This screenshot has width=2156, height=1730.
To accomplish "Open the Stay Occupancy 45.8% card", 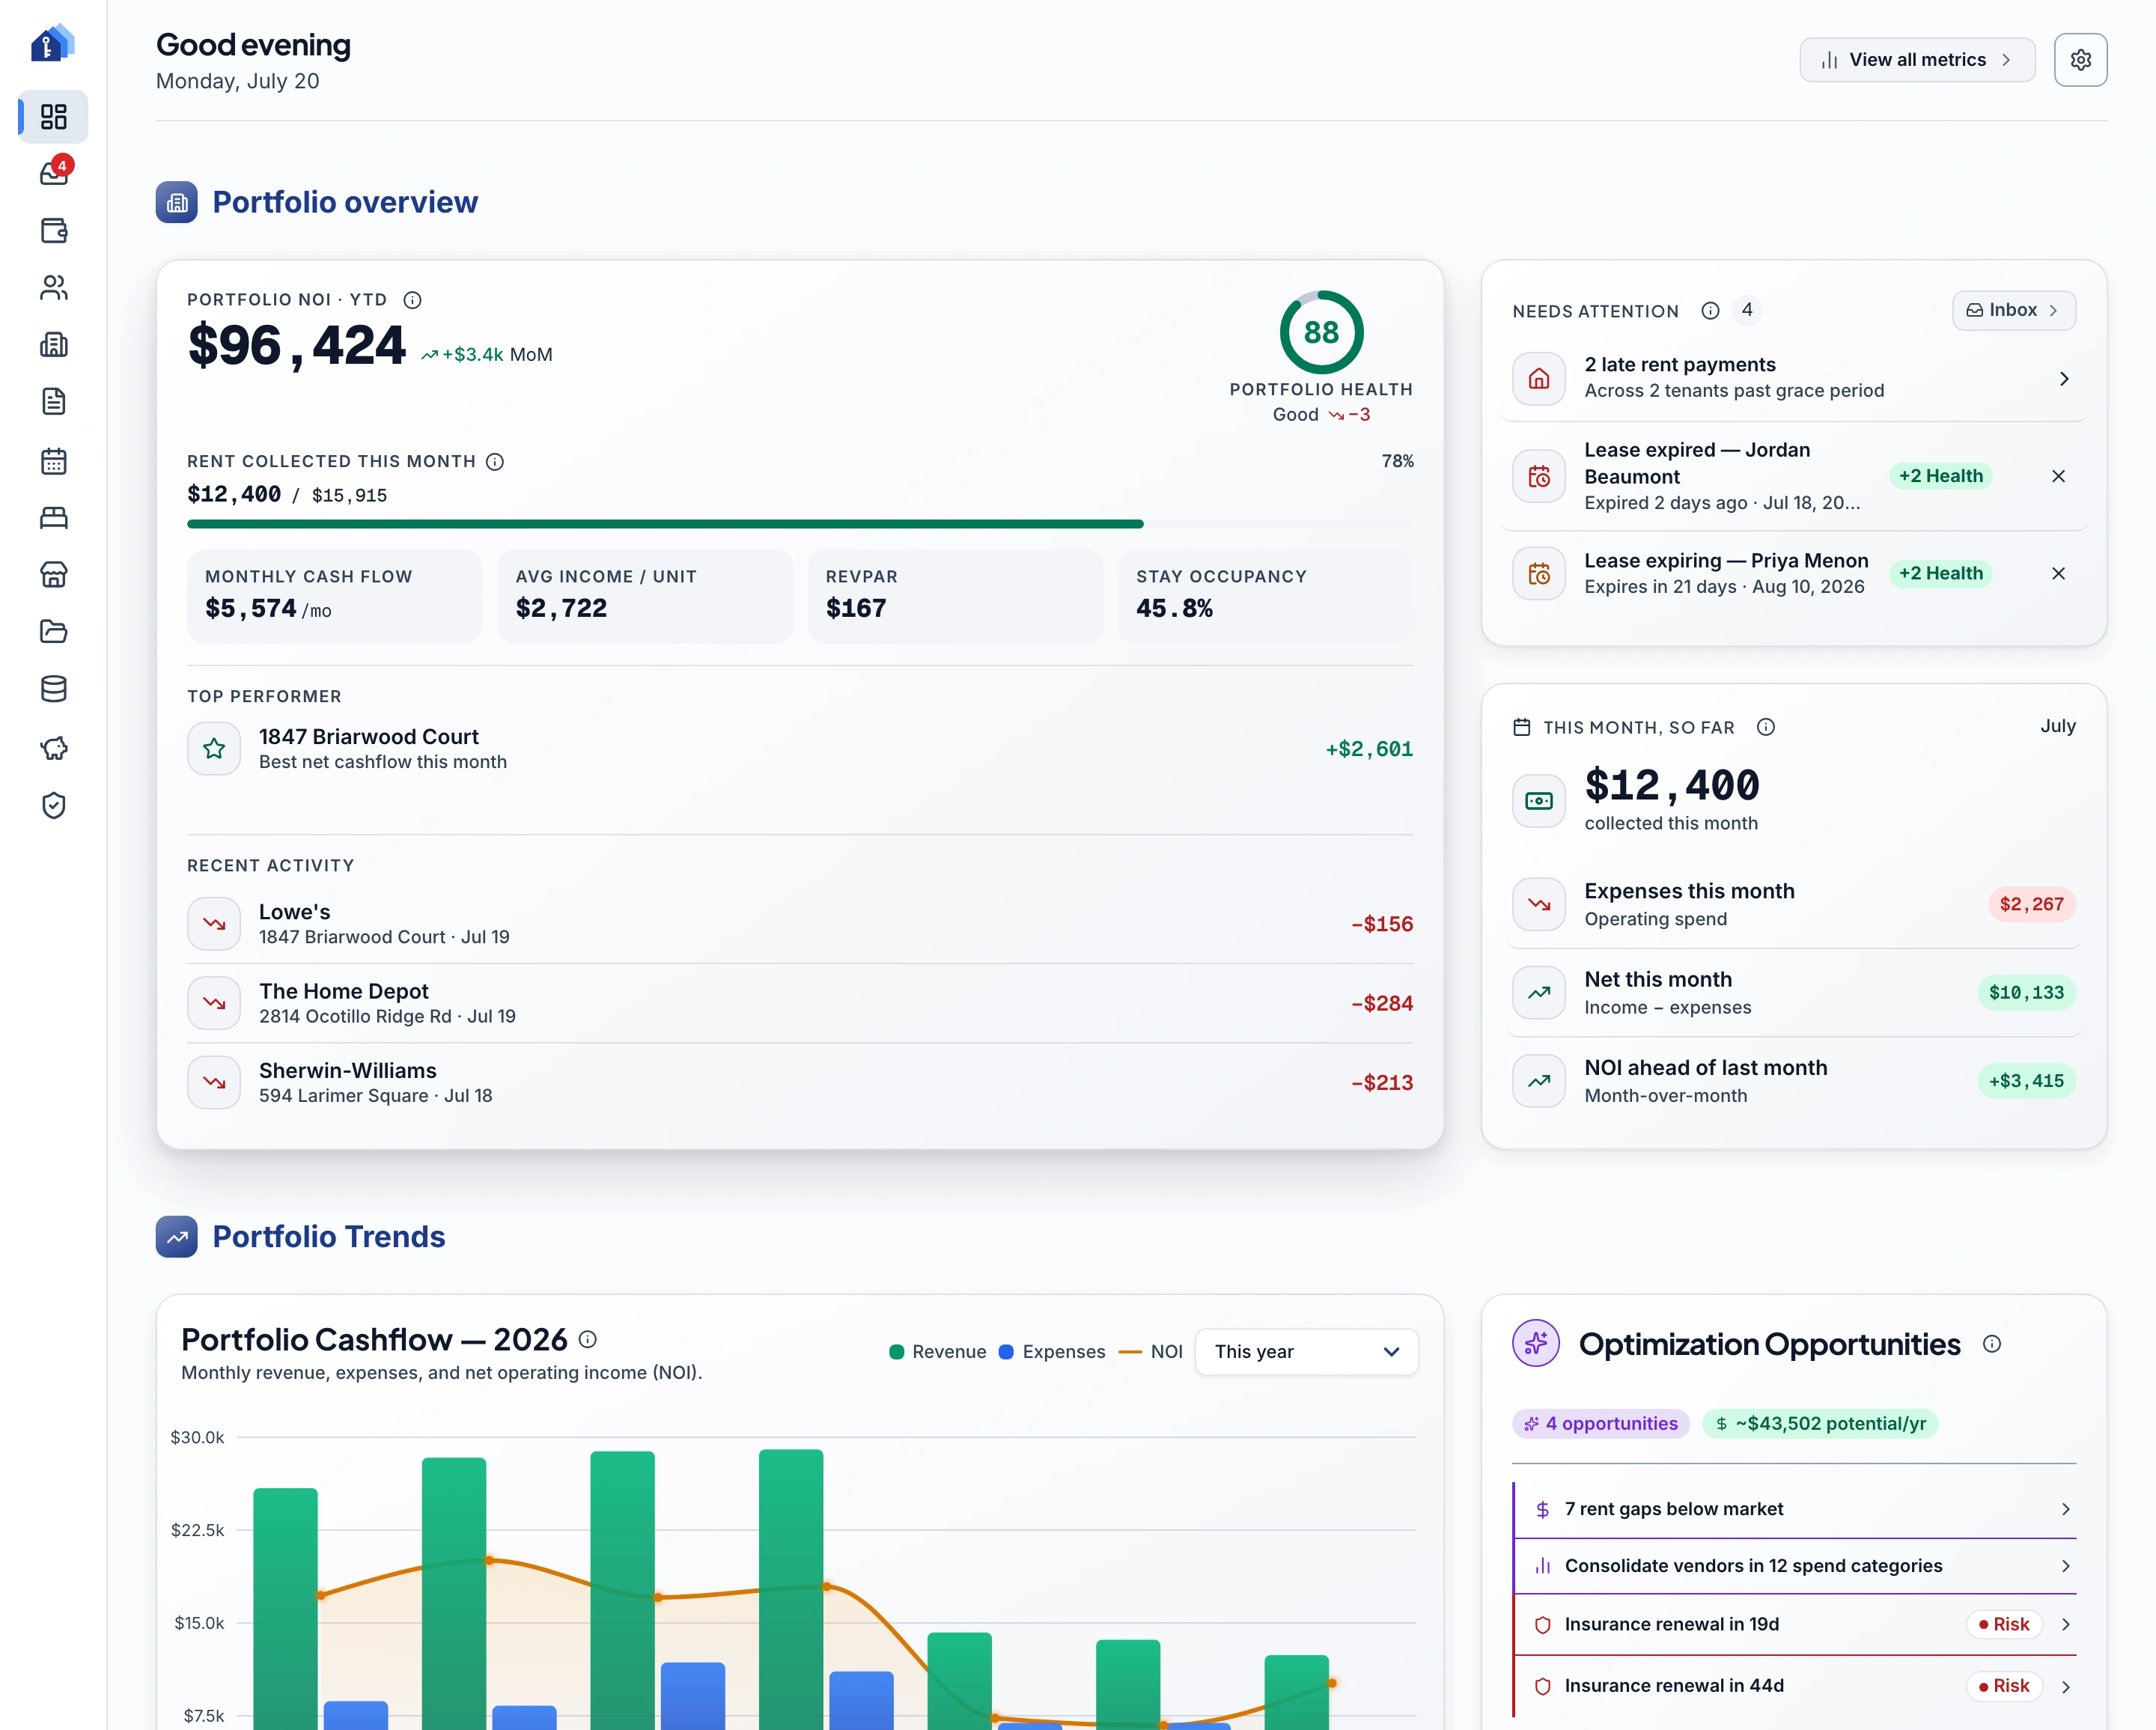I will tap(1265, 596).
